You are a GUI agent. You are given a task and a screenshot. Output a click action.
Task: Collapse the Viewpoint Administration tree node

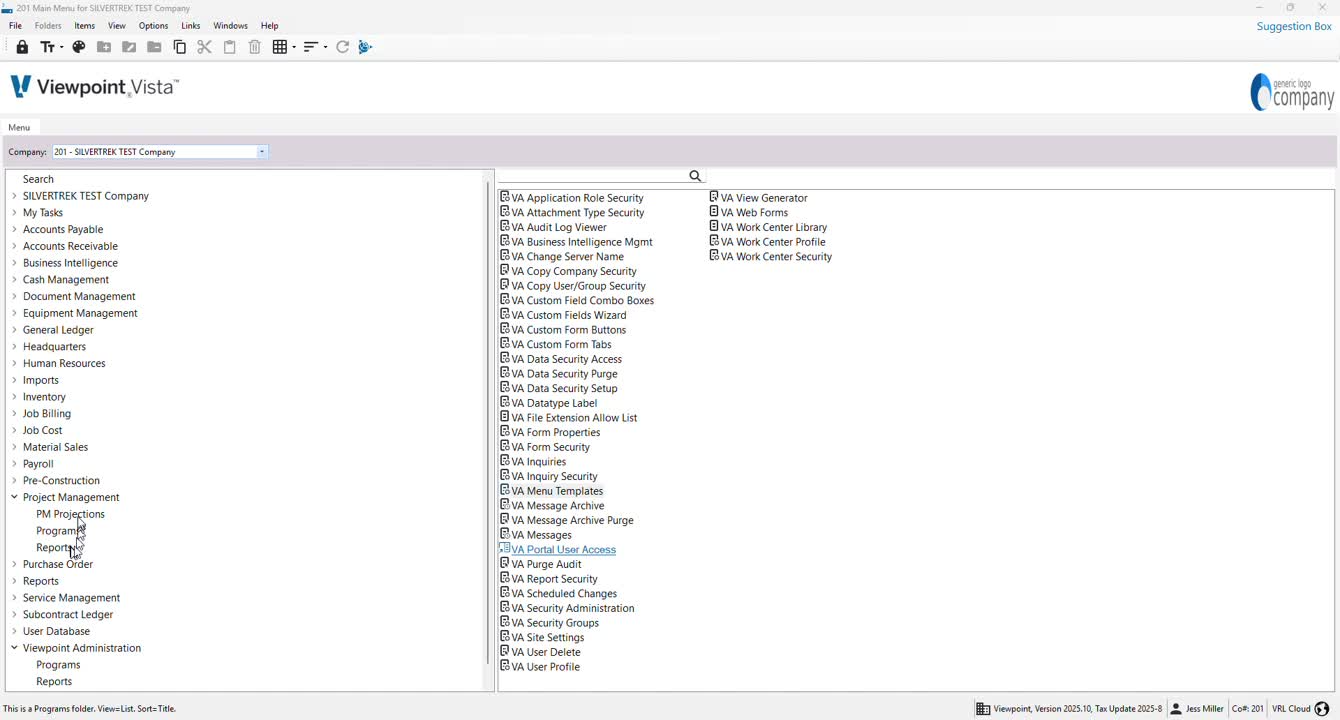pyautogui.click(x=14, y=648)
